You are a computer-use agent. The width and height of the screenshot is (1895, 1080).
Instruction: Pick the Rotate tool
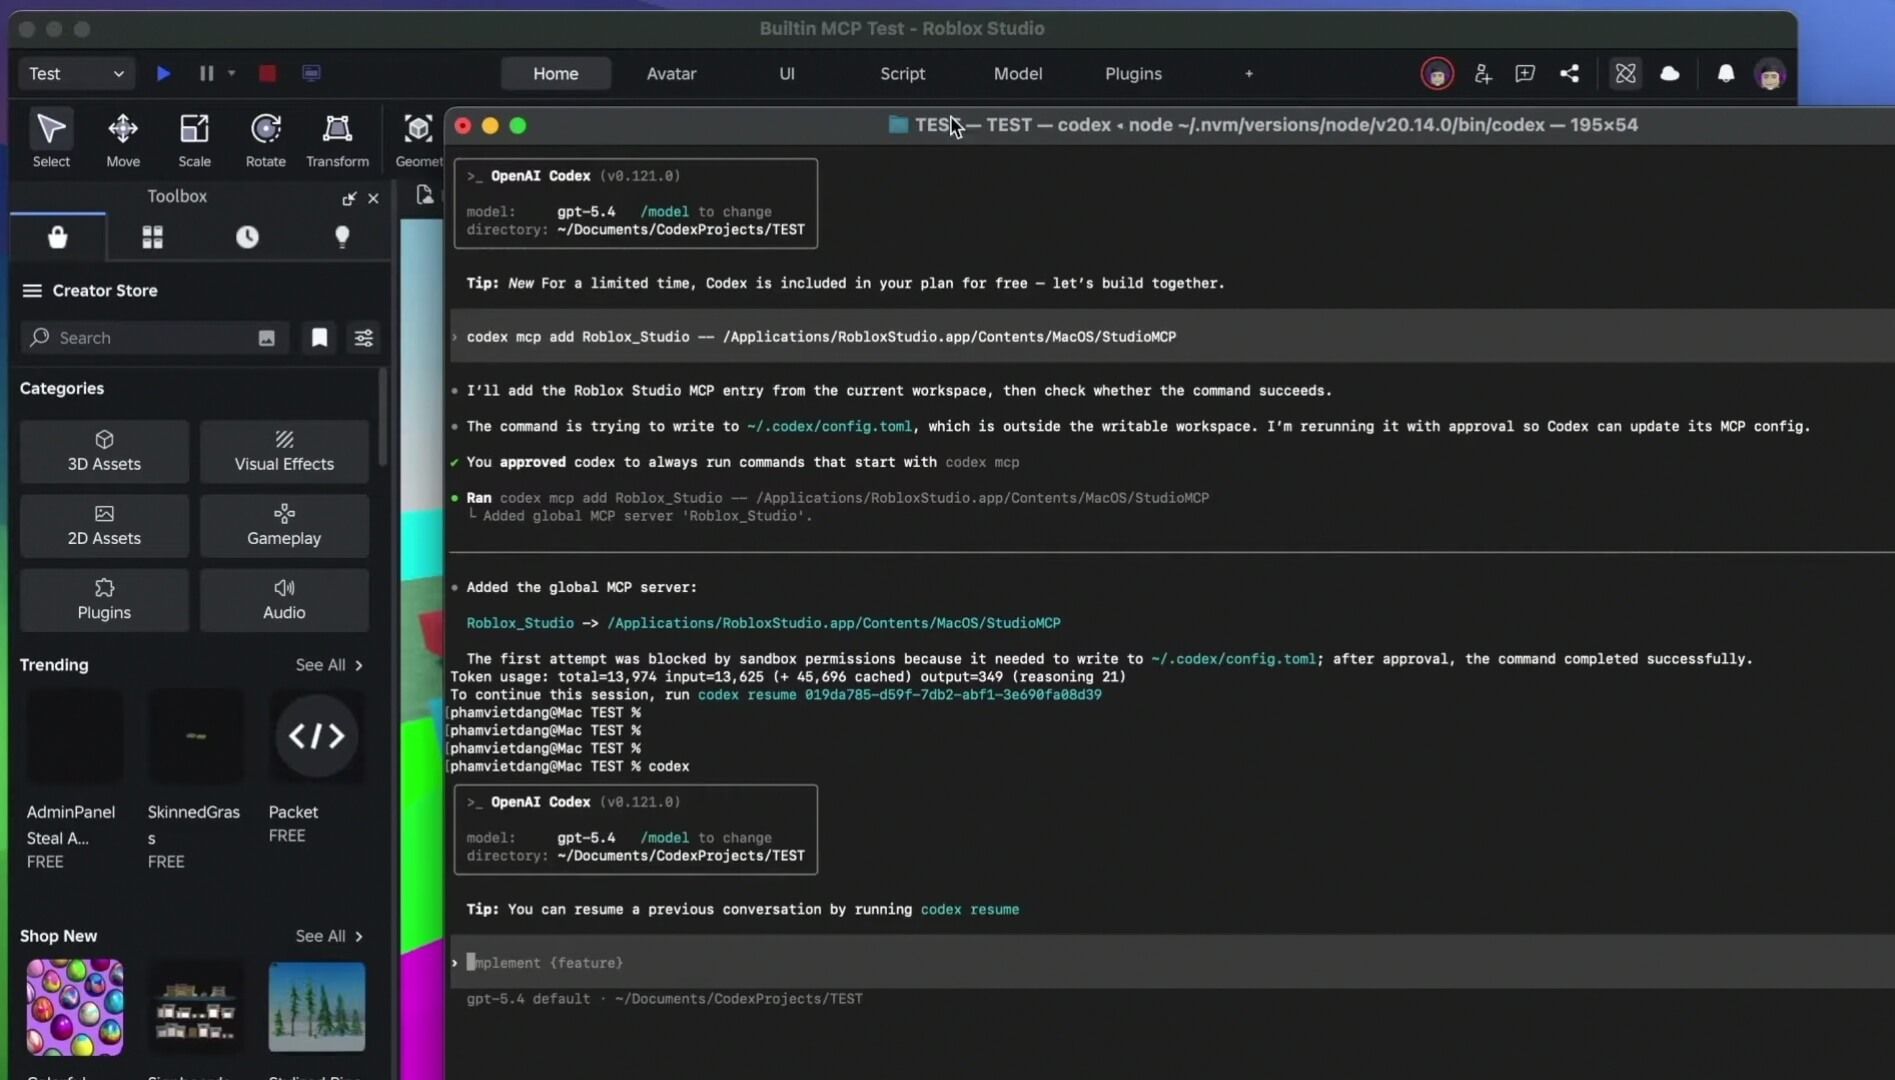pos(266,139)
